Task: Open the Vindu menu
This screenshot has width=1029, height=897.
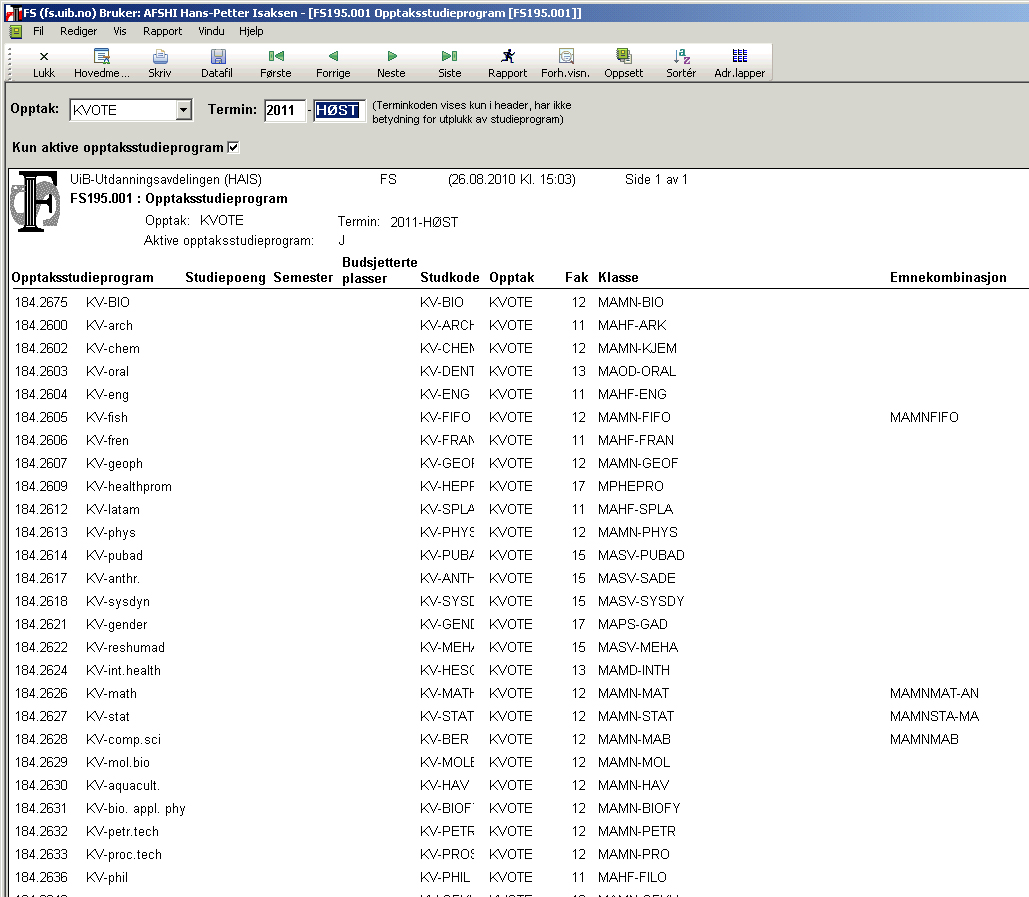Action: [x=211, y=31]
